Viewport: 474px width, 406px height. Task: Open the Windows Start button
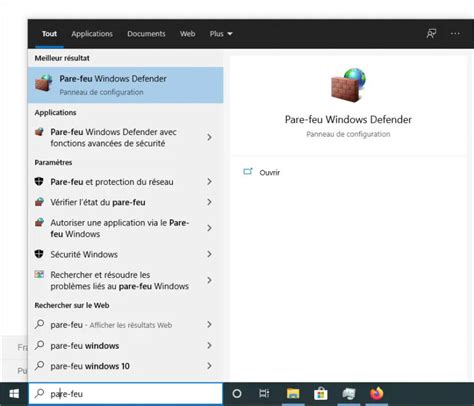click(x=14, y=394)
